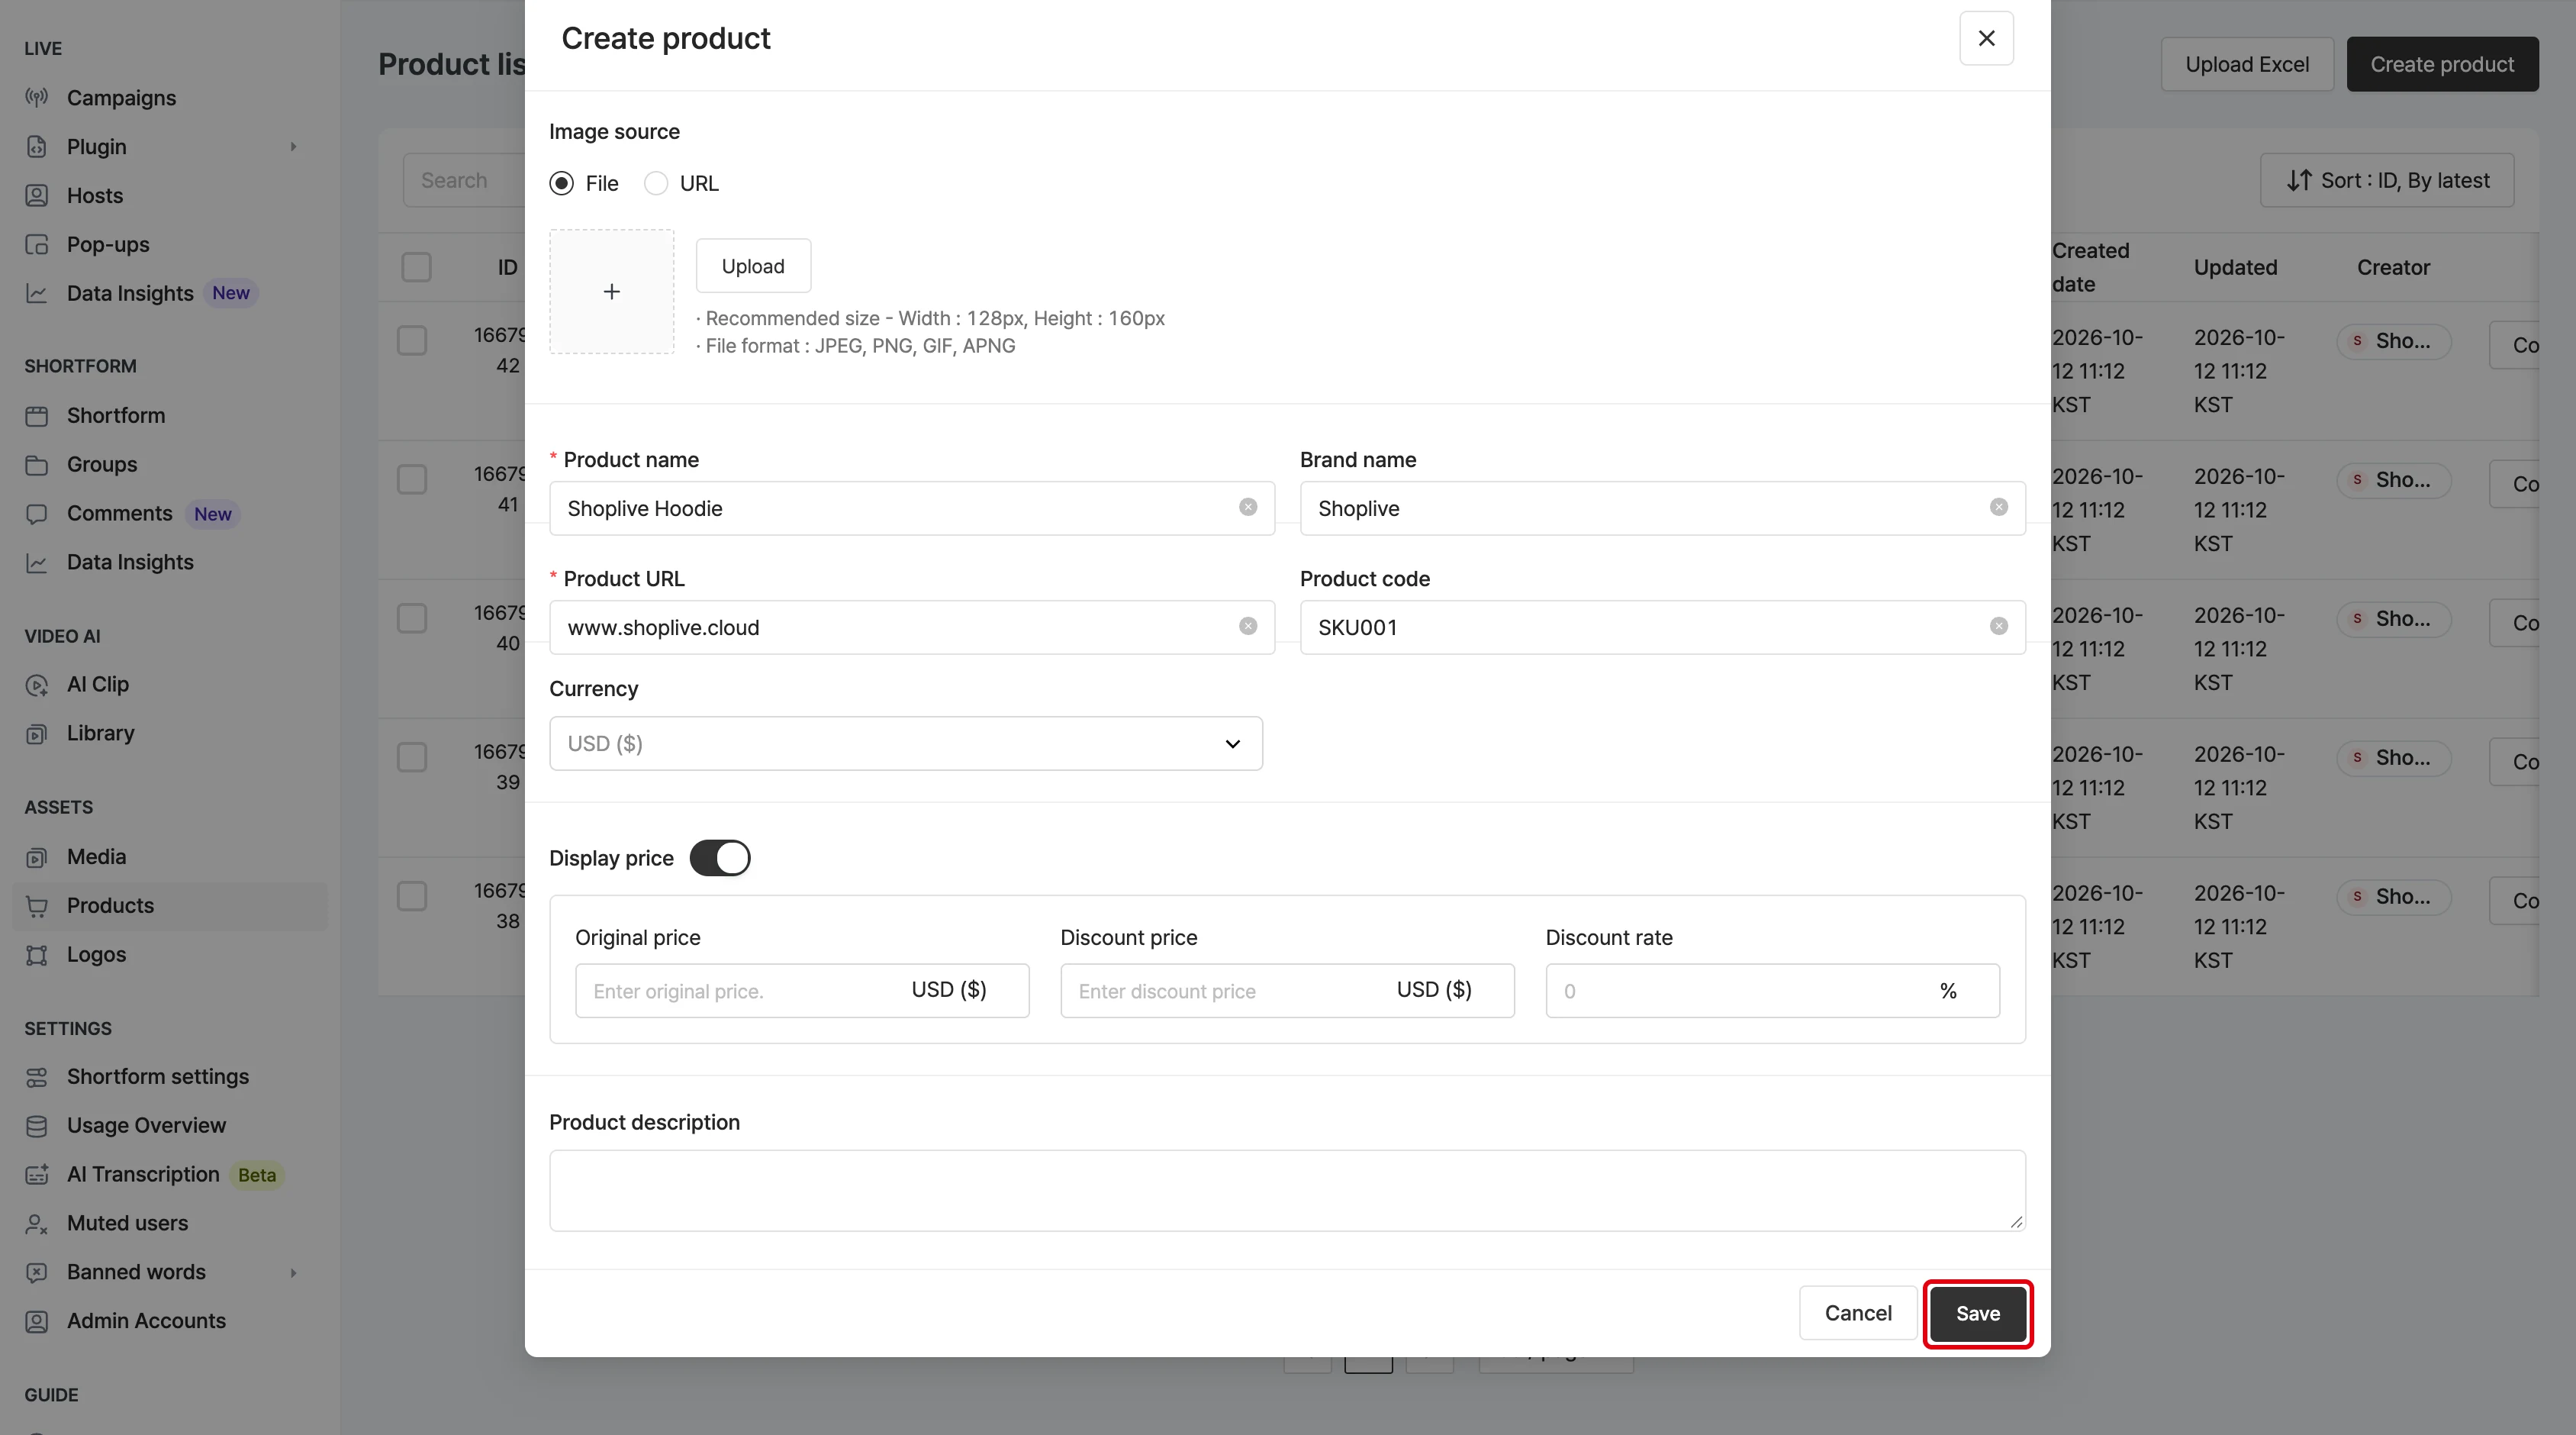Image resolution: width=2576 pixels, height=1435 pixels.
Task: Open Muted users page
Action: pyautogui.click(x=127, y=1223)
